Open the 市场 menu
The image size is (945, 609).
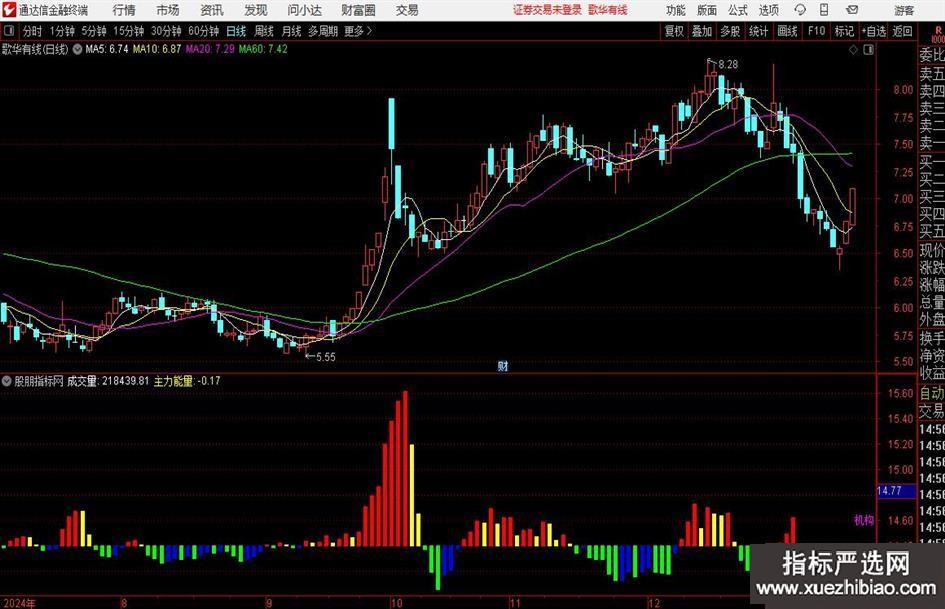click(168, 10)
